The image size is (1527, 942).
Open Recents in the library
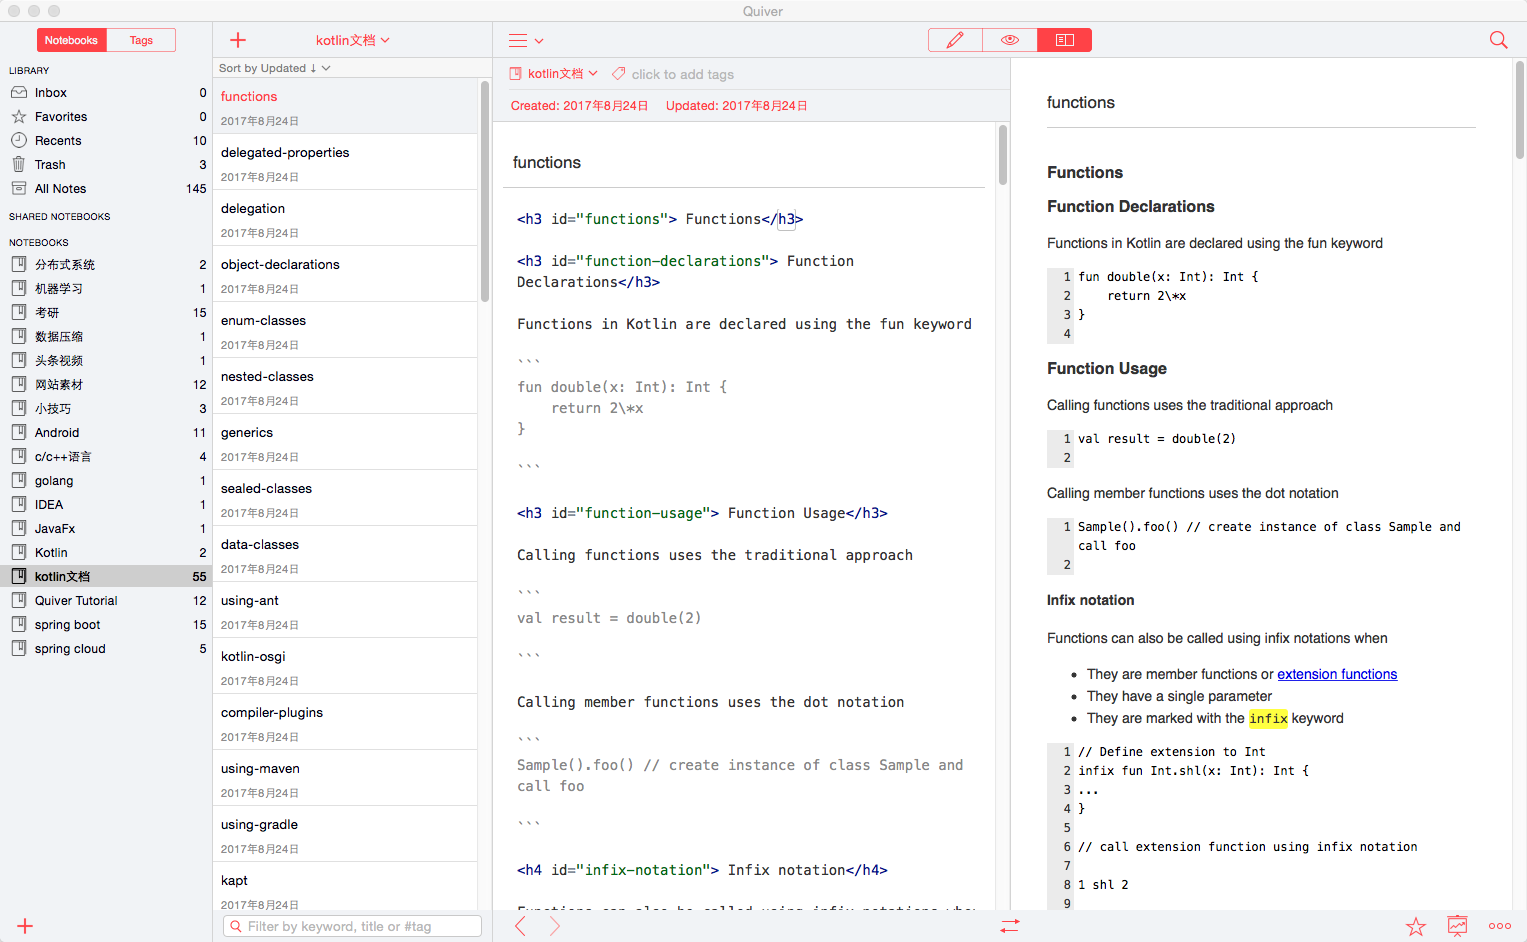point(106,141)
